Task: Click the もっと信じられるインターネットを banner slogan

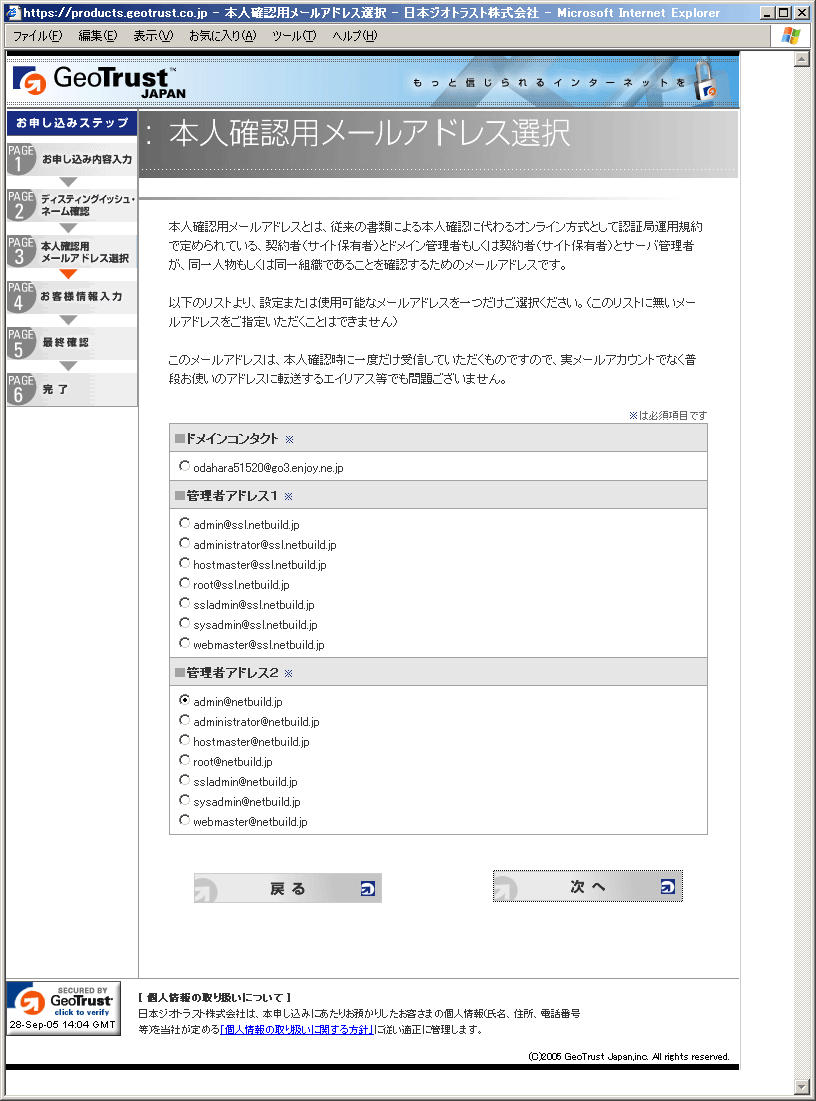Action: tap(548, 83)
